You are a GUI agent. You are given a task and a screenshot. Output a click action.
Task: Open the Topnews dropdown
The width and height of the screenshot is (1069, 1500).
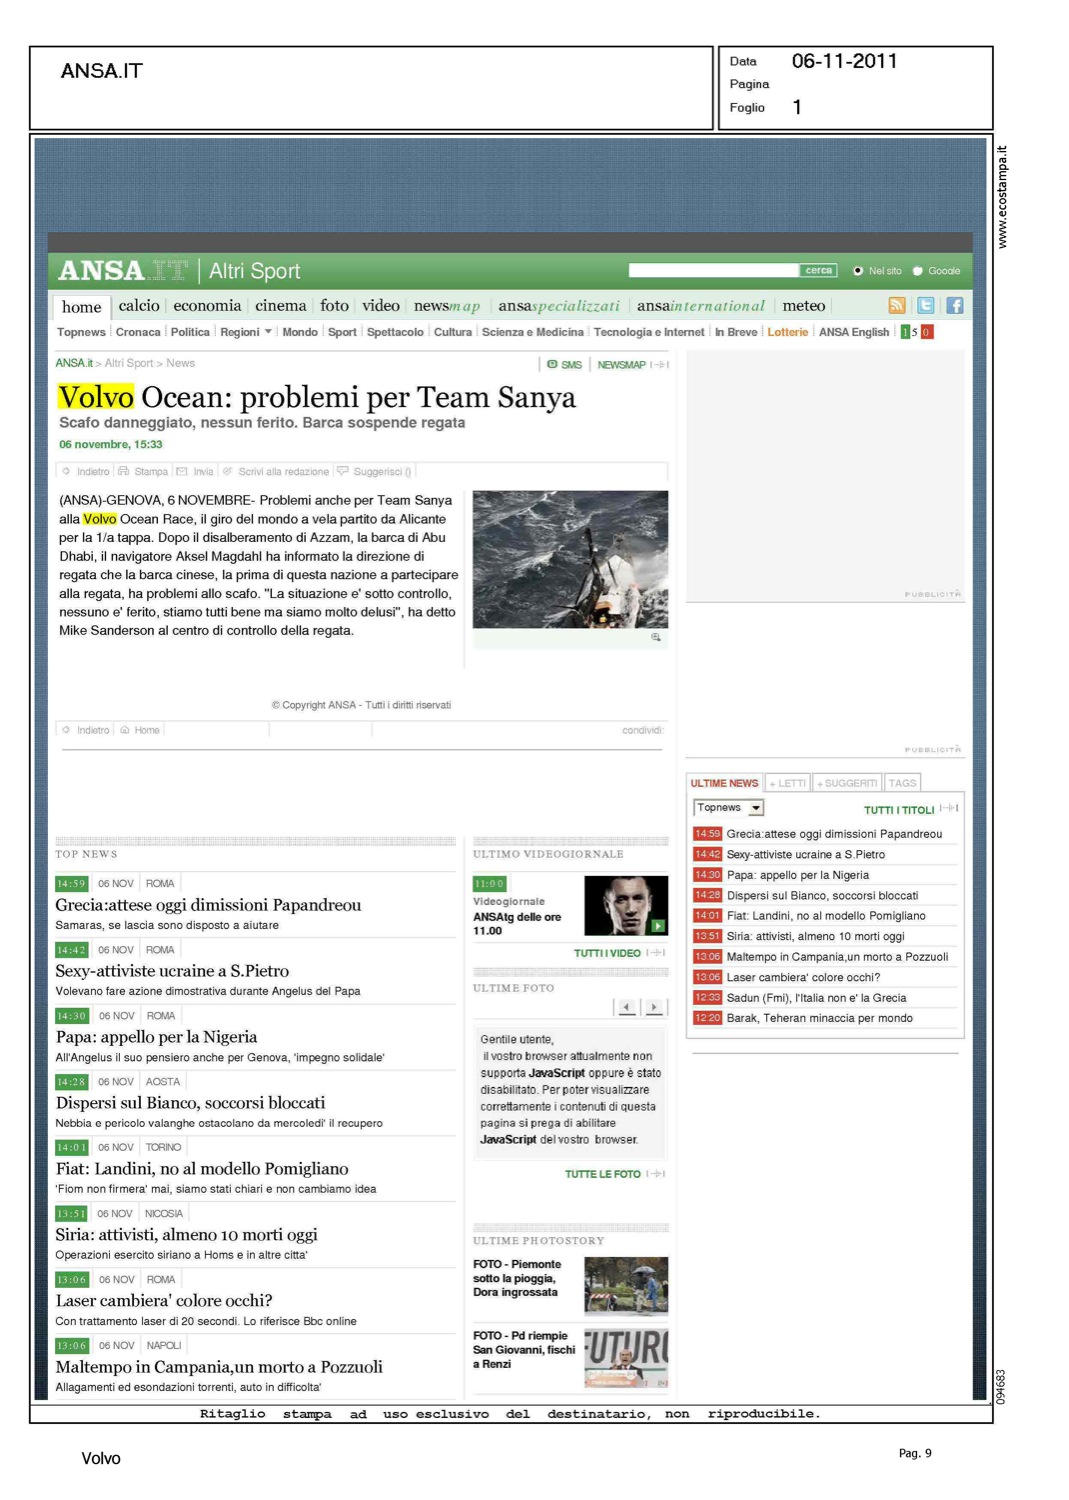tap(729, 808)
